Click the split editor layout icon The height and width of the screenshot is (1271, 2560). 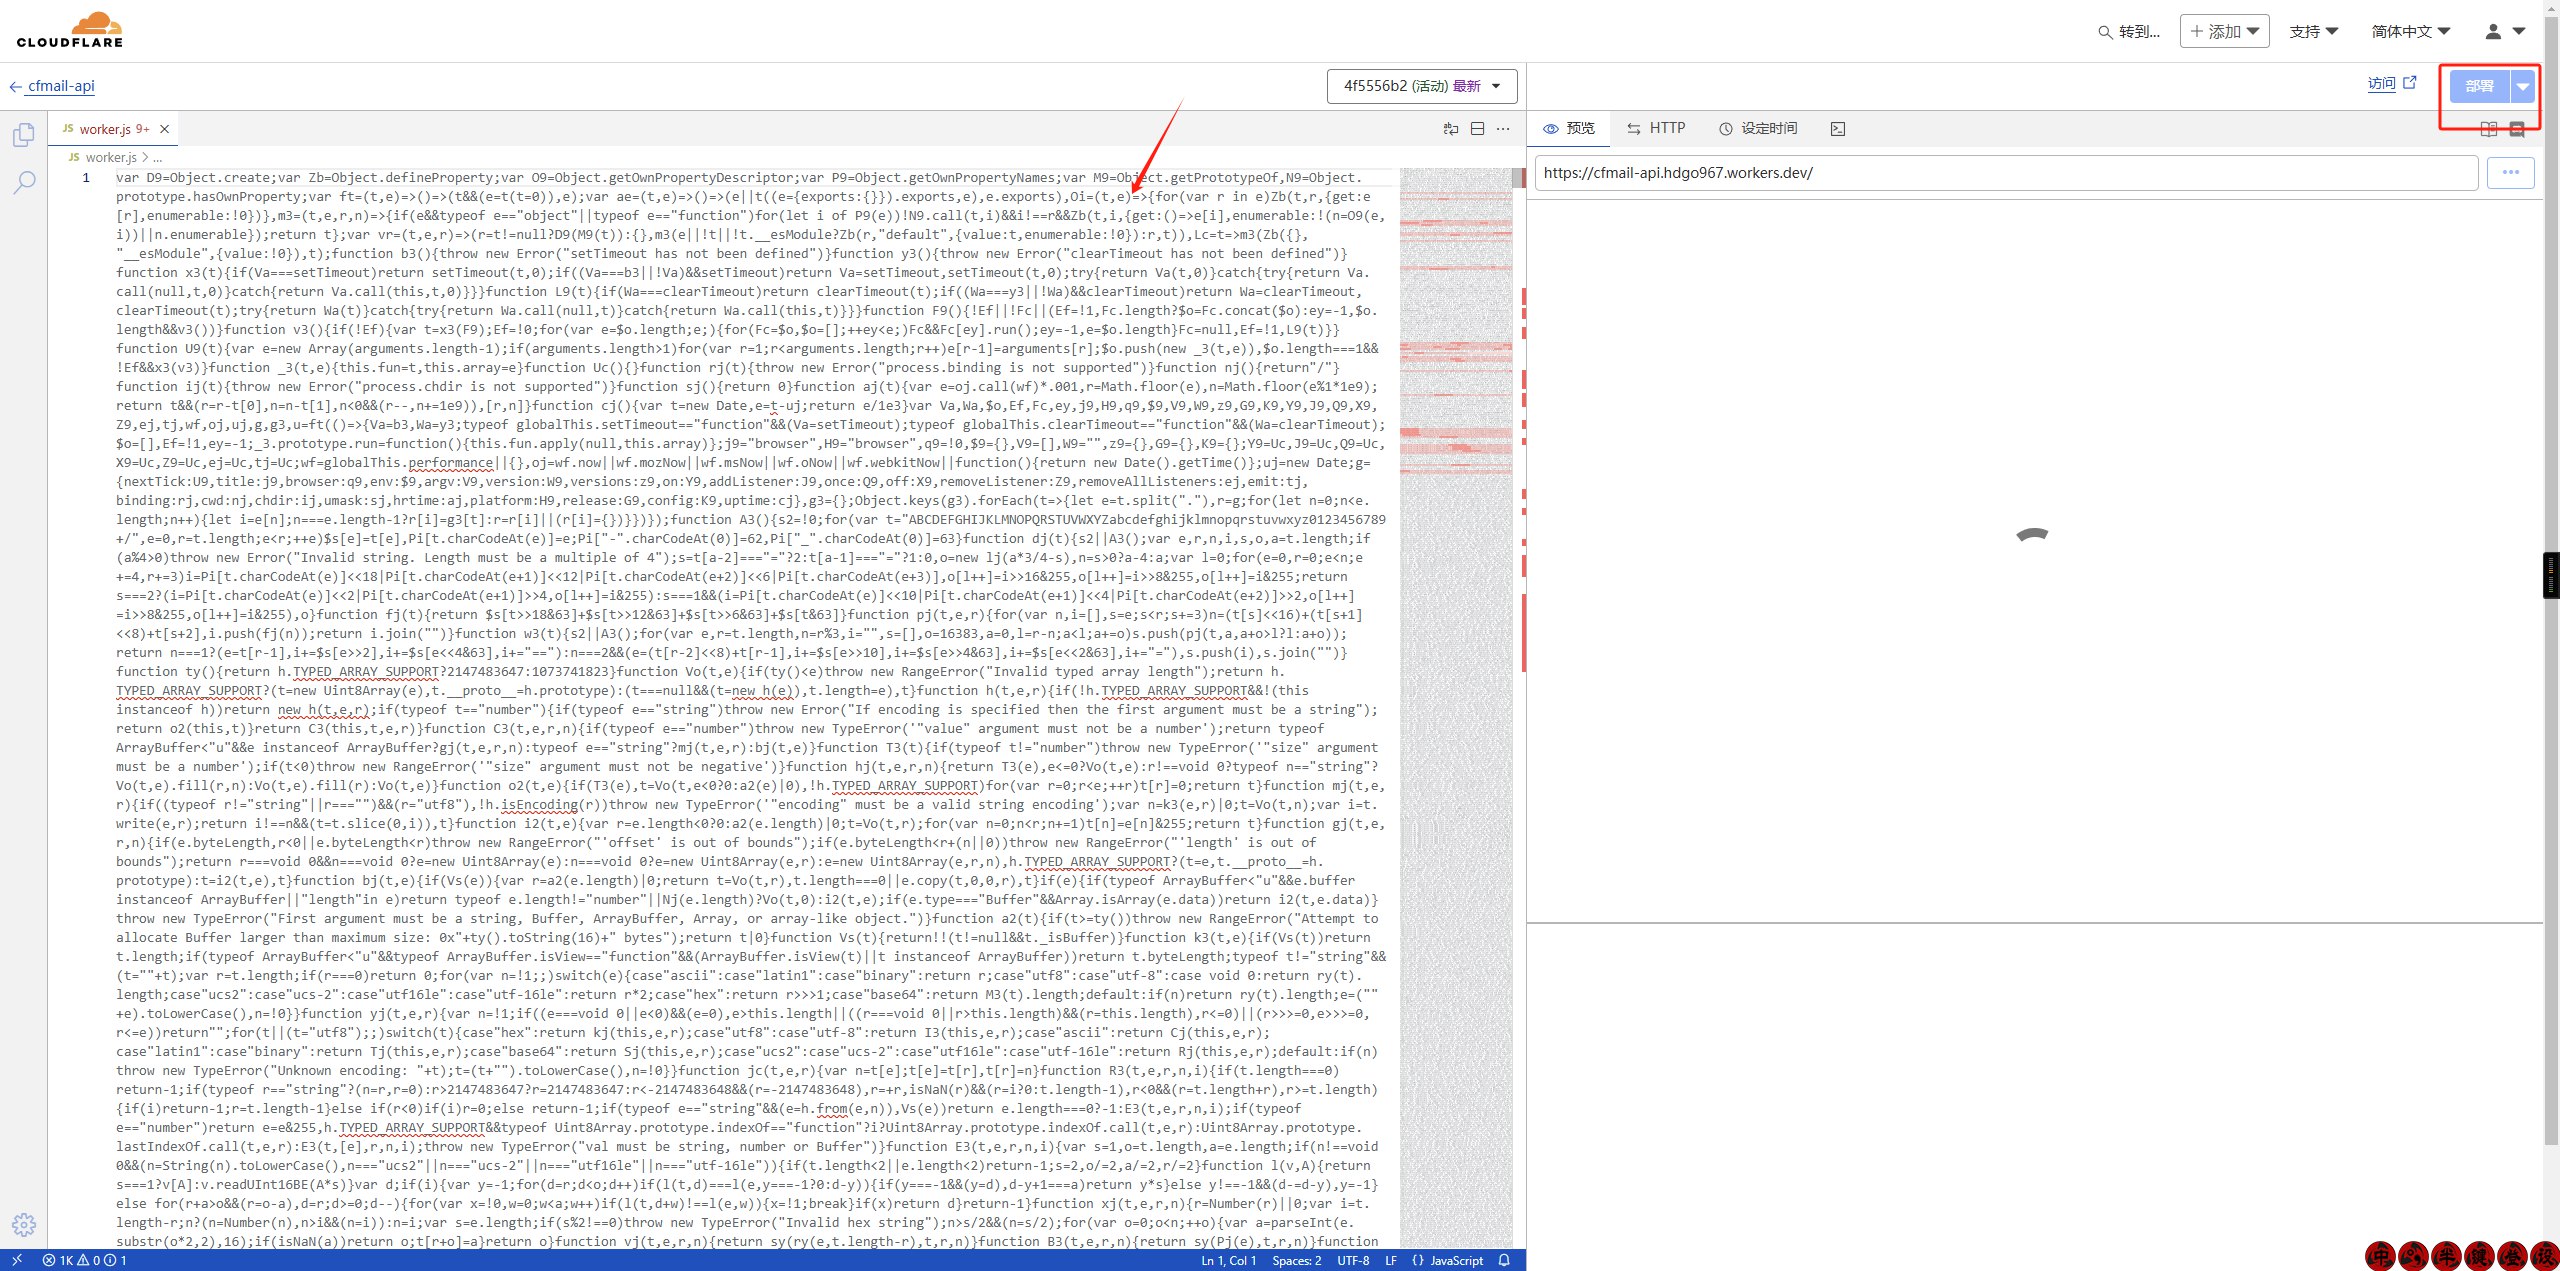pyautogui.click(x=1477, y=129)
